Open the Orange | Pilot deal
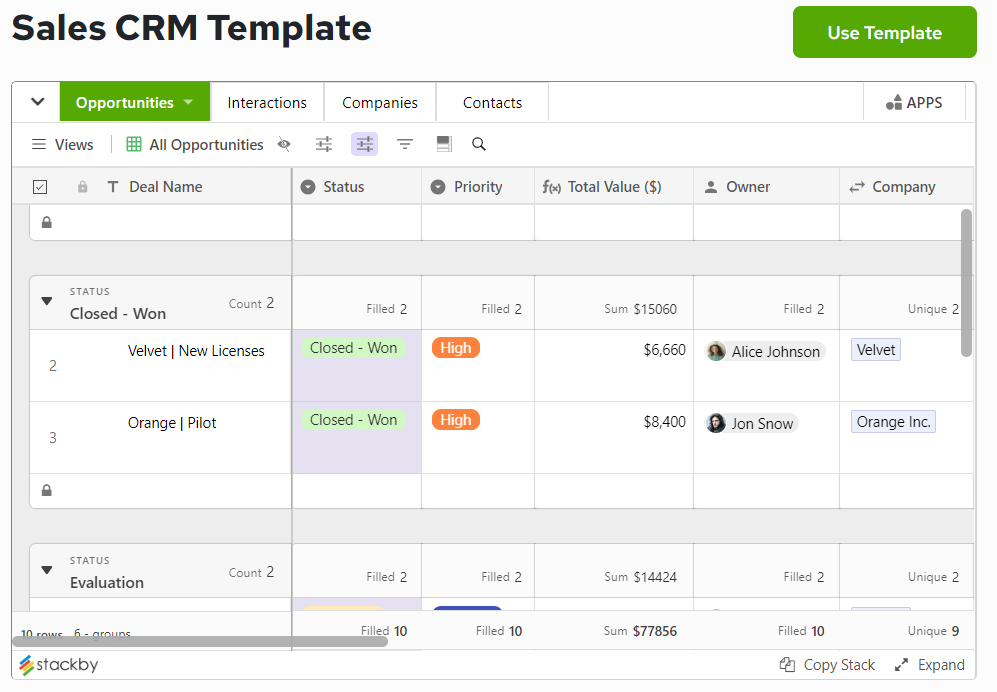This screenshot has width=997, height=692. click(x=172, y=423)
